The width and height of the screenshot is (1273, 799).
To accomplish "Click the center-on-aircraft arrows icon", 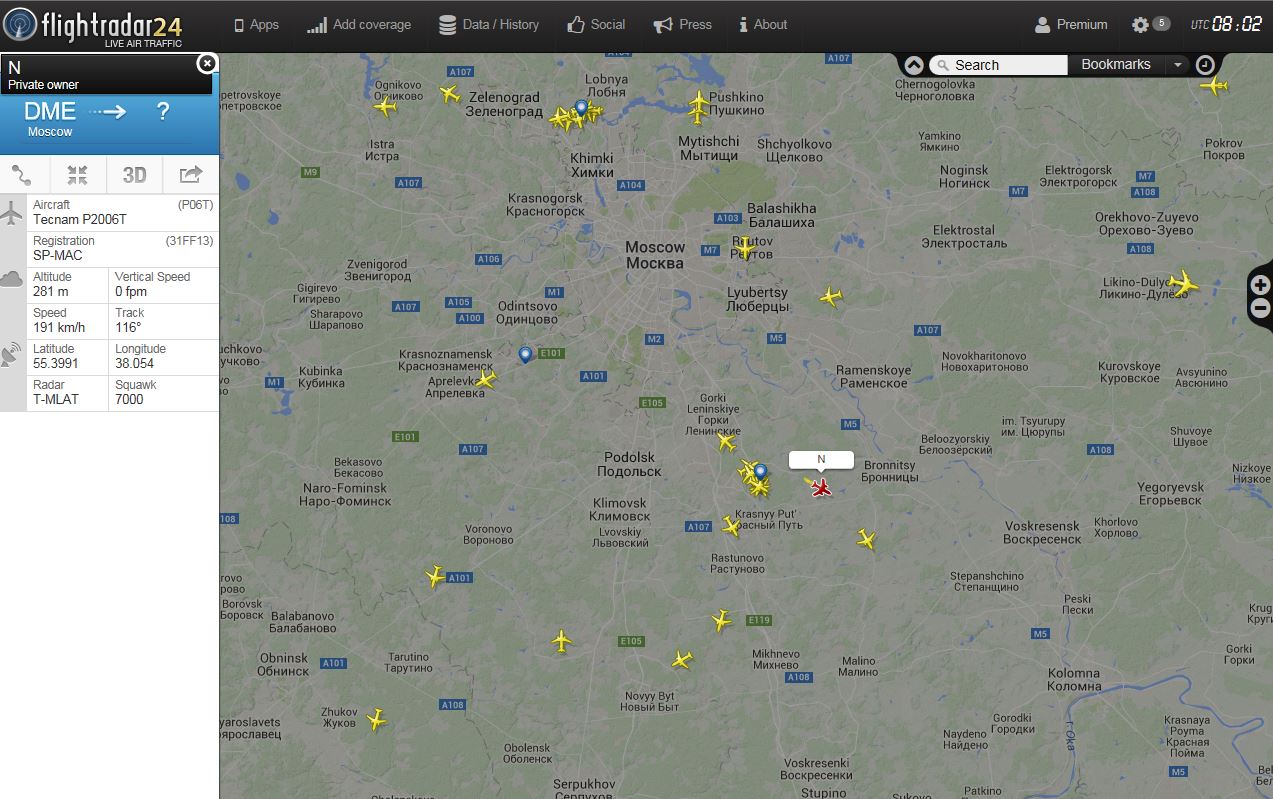I will [78, 175].
